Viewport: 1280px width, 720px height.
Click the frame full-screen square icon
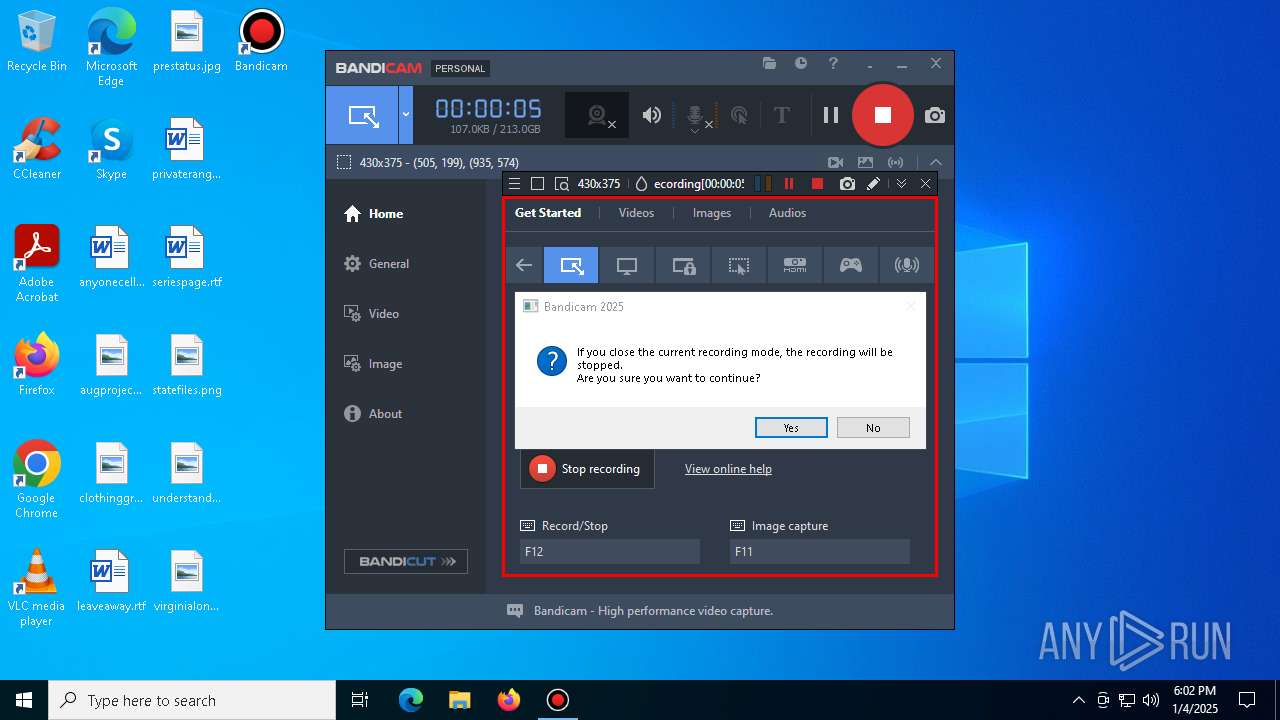[x=537, y=184]
